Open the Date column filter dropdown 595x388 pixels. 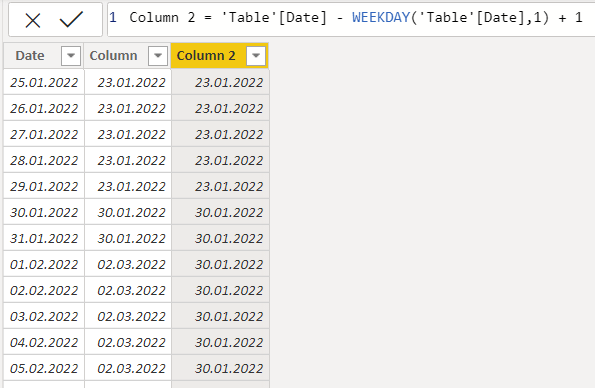click(x=71, y=56)
